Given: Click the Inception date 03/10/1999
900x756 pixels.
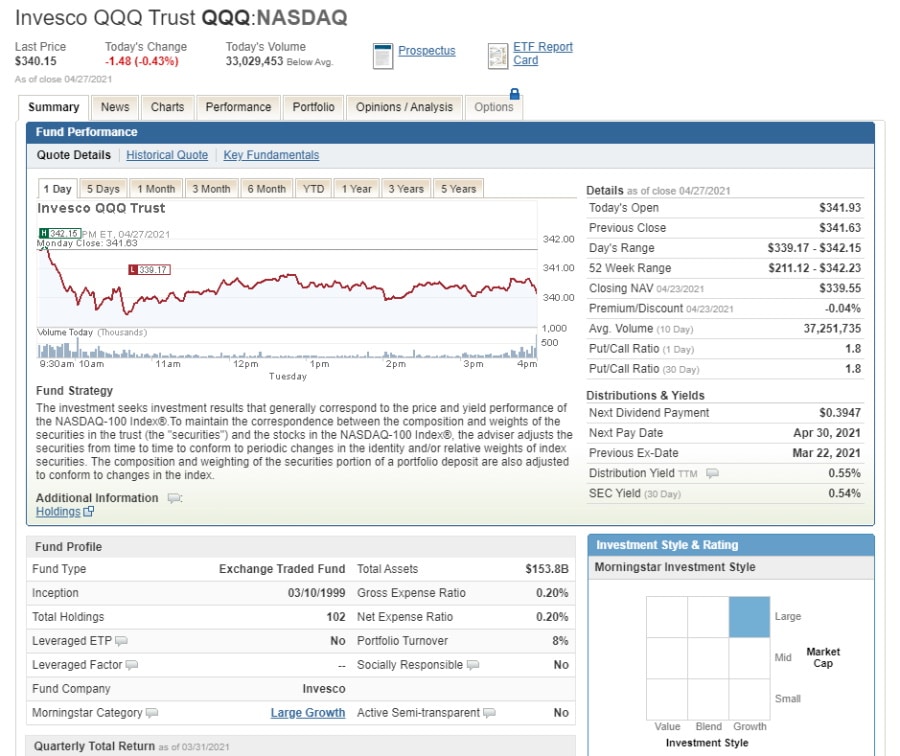Looking at the screenshot, I should coord(316,593).
